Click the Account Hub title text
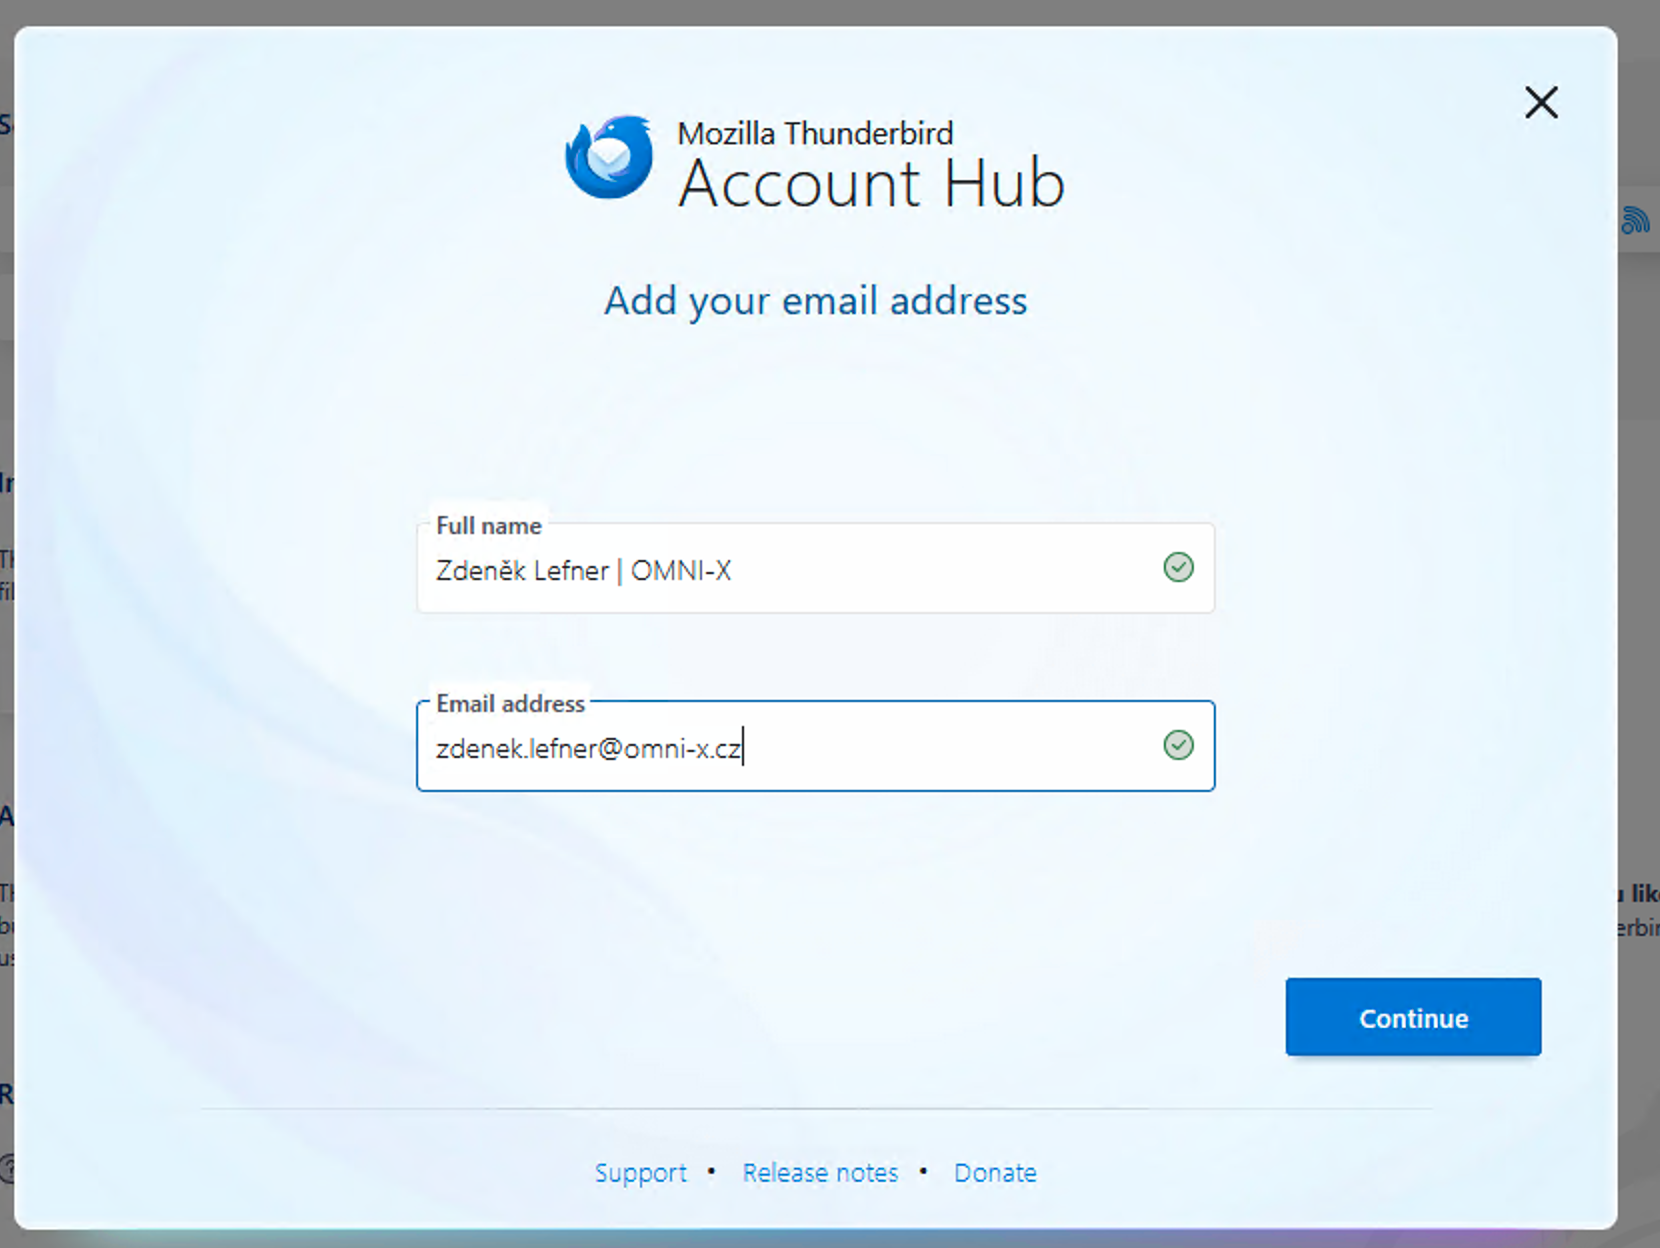This screenshot has width=1660, height=1248. click(x=871, y=185)
